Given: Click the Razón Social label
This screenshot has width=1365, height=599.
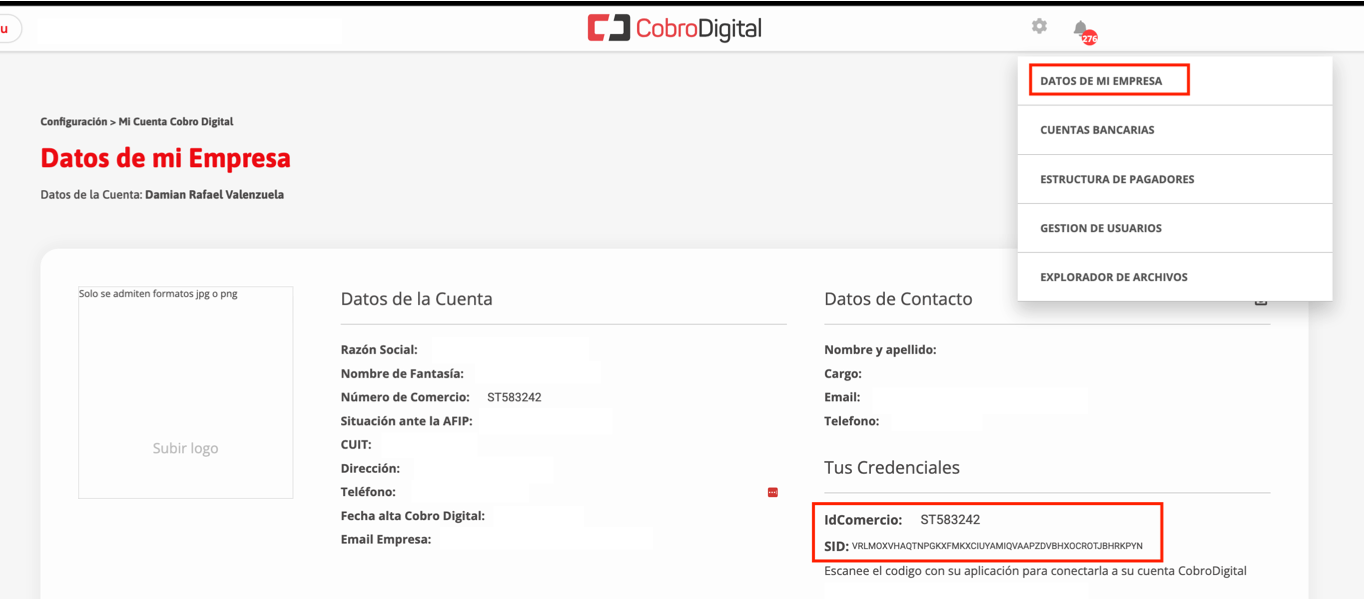Looking at the screenshot, I should click(379, 350).
